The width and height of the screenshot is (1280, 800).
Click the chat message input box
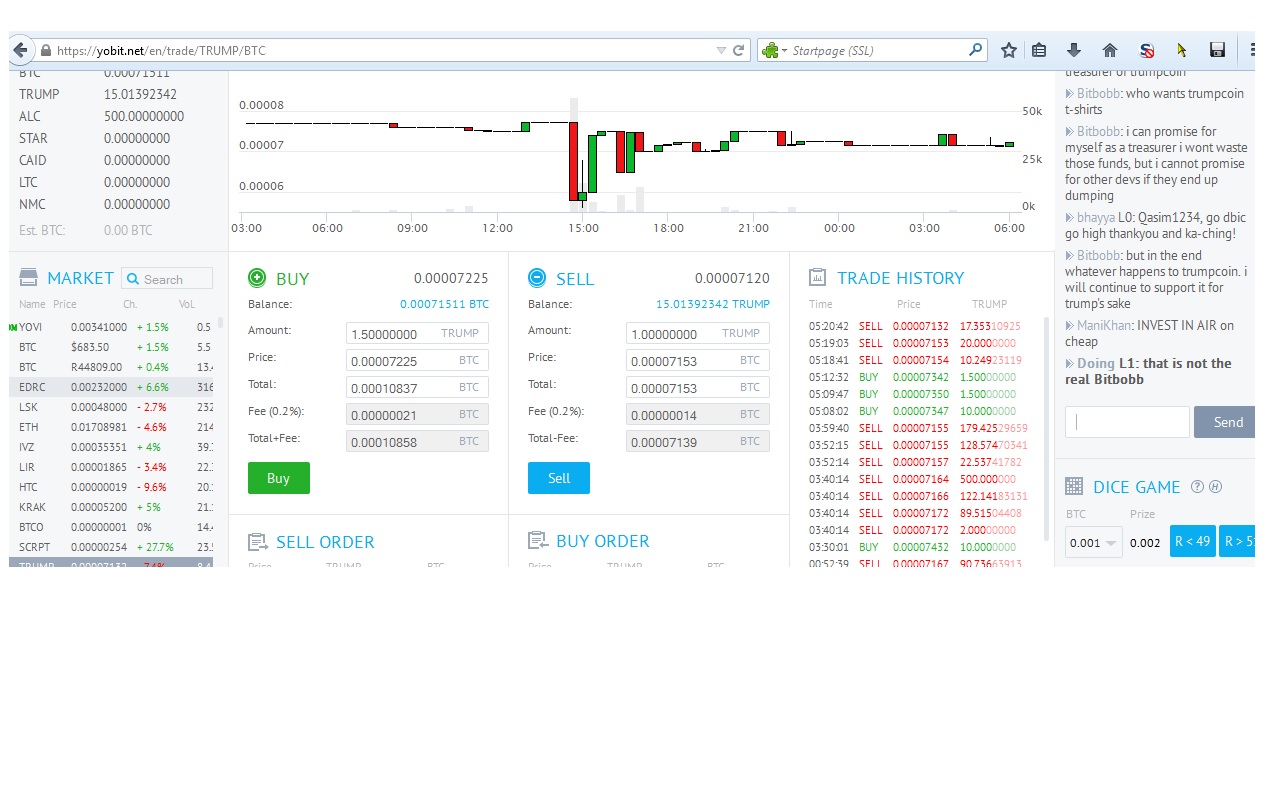tap(1127, 422)
